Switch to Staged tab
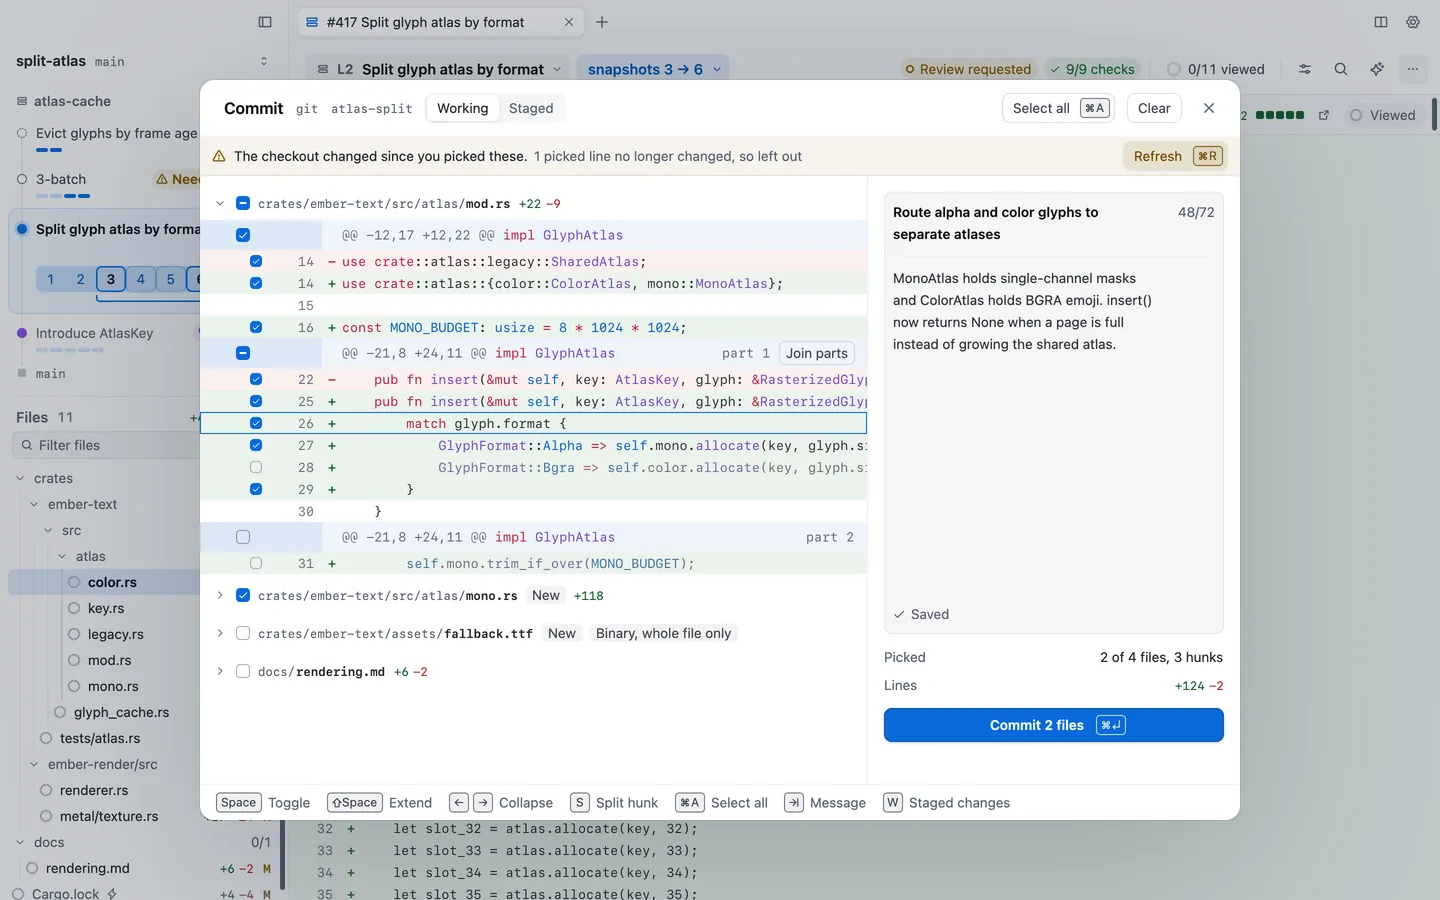 (x=531, y=108)
